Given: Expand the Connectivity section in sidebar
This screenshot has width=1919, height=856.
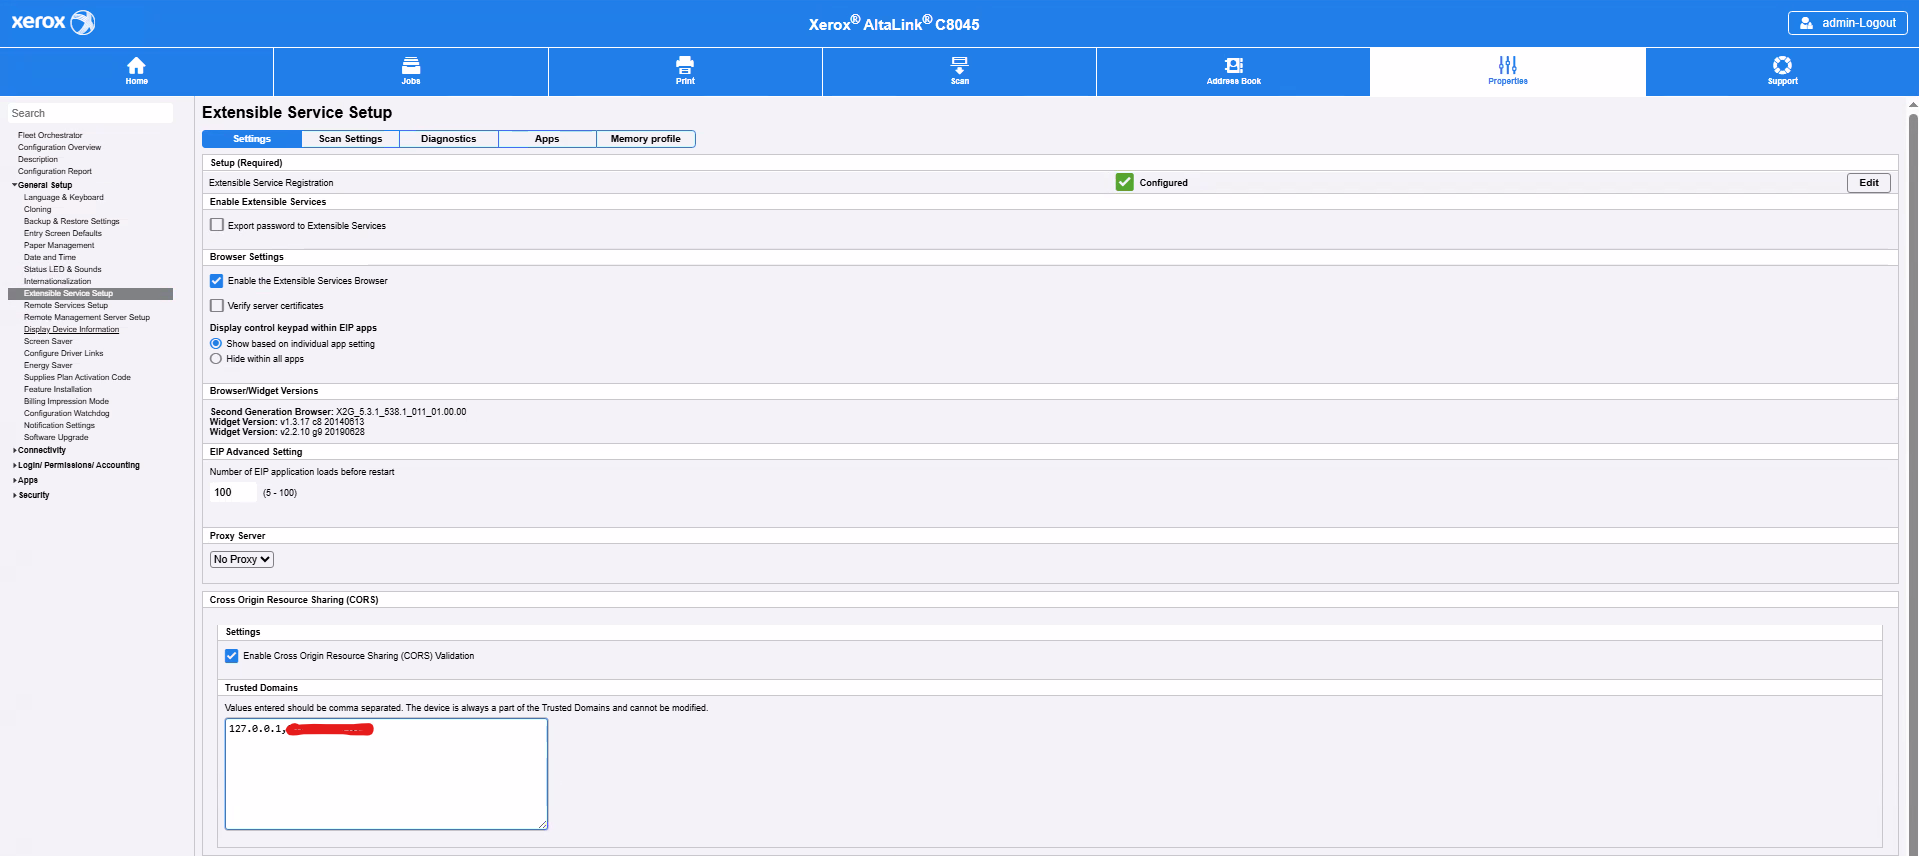Looking at the screenshot, I should (x=41, y=450).
